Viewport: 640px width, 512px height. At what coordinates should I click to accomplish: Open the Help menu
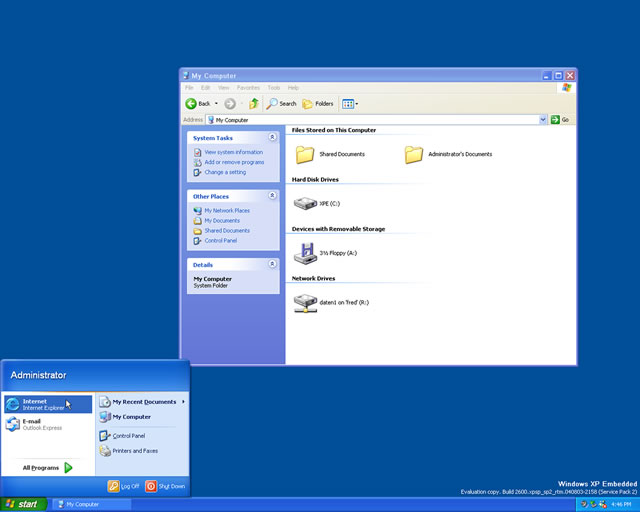coord(293,88)
